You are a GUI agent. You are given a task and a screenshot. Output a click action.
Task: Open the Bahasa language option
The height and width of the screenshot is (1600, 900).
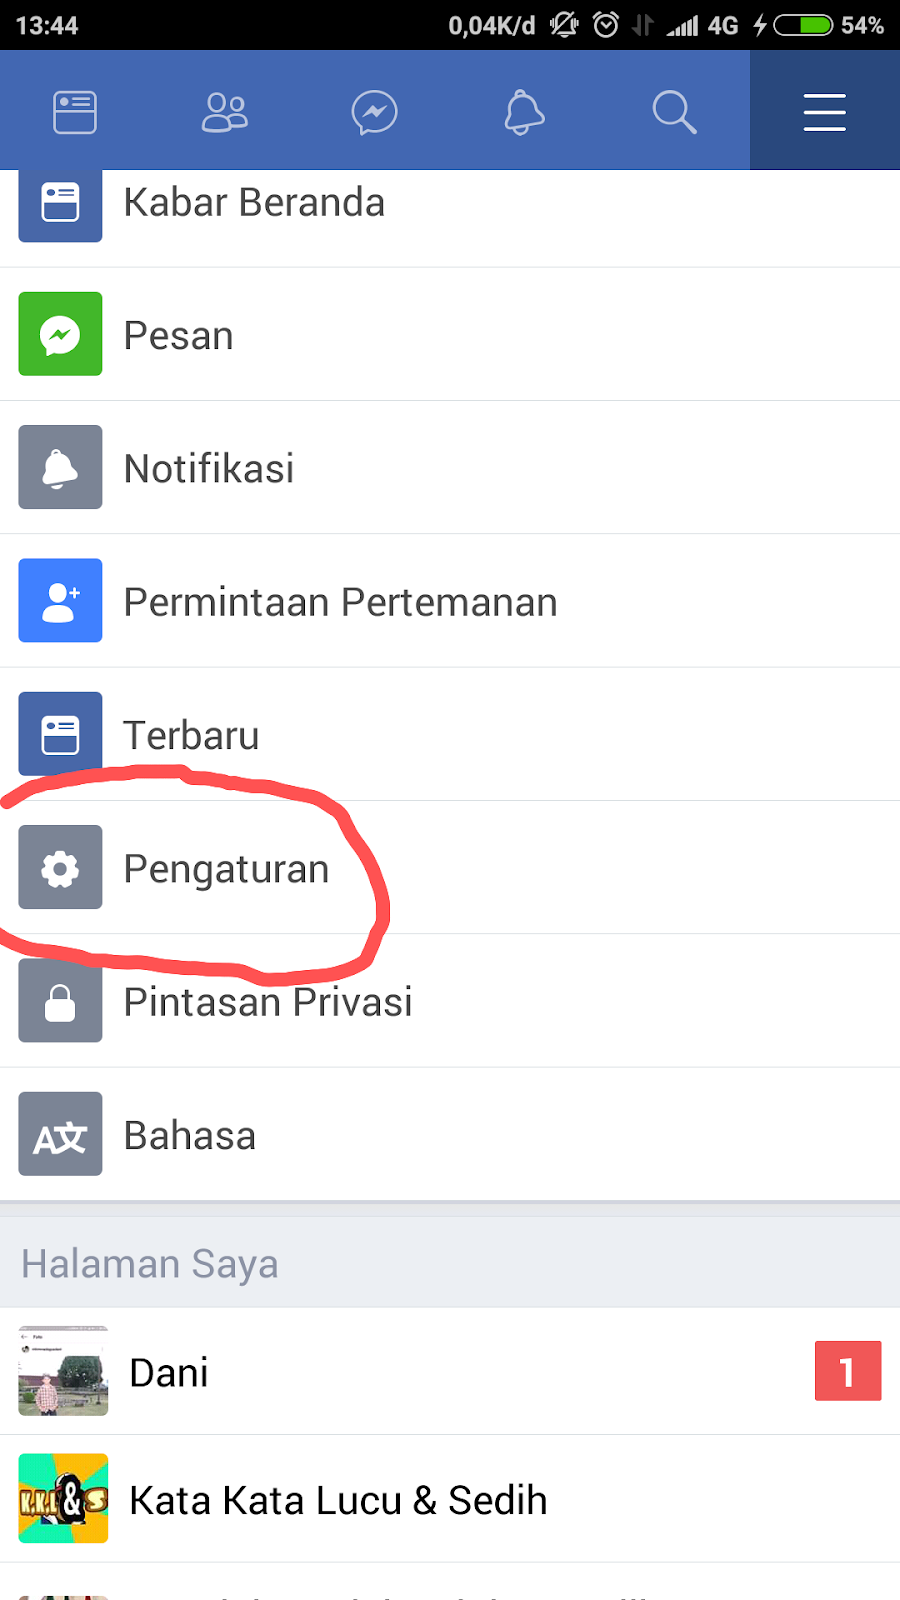tap(450, 1134)
